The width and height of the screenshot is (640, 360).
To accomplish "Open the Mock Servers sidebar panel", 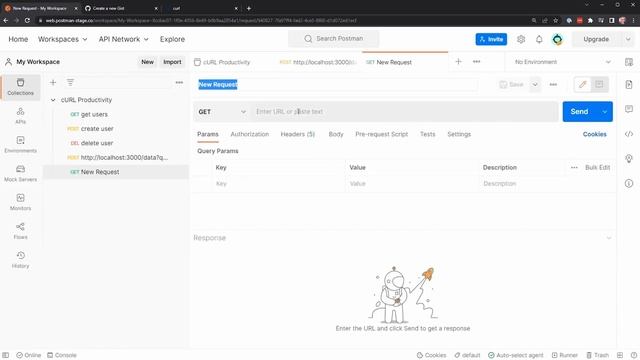I will (20, 173).
